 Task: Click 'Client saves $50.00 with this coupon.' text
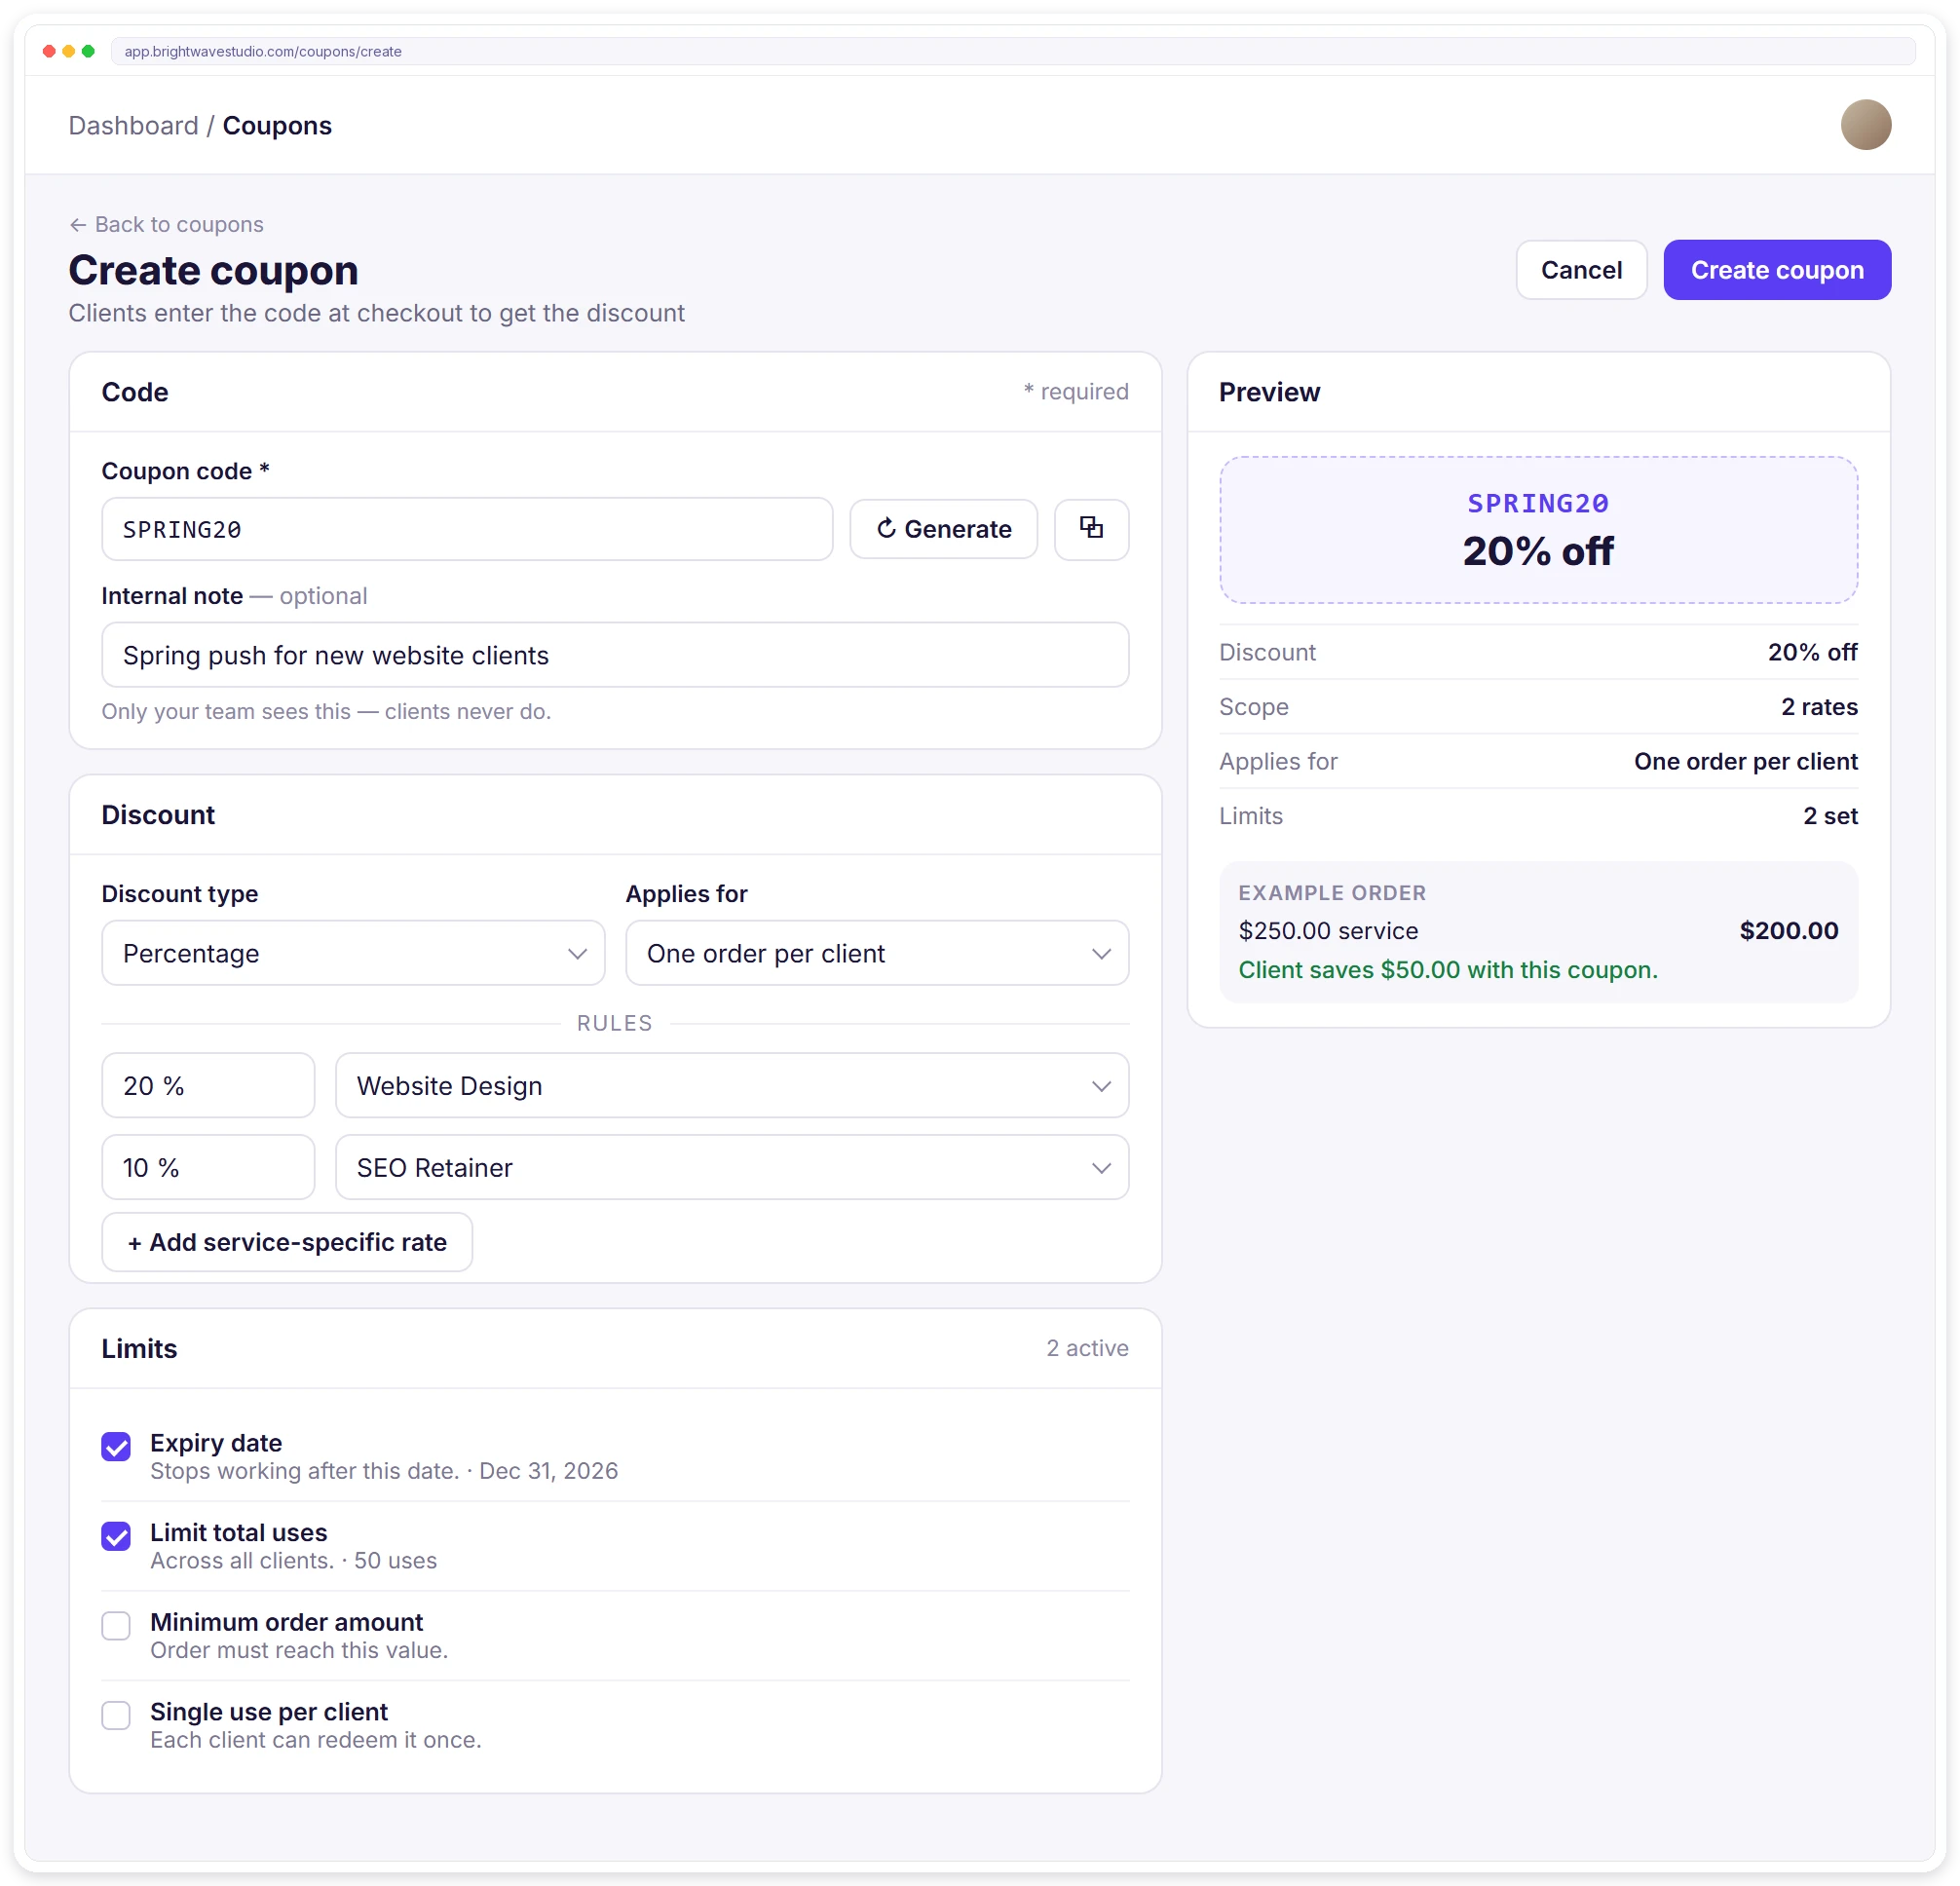pos(1447,969)
